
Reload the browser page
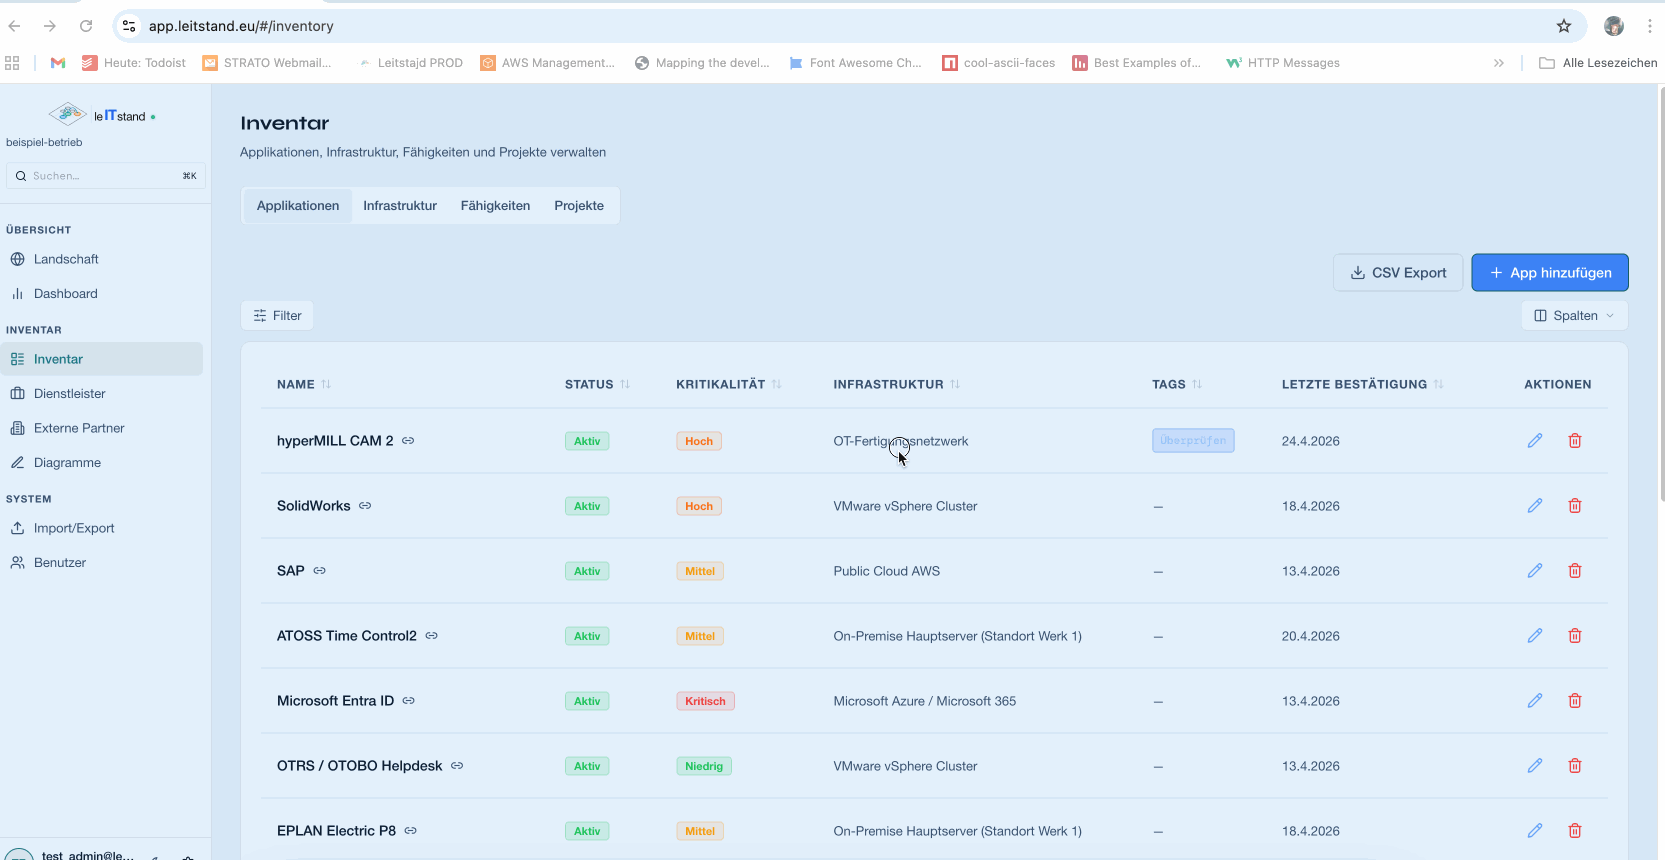pyautogui.click(x=86, y=26)
